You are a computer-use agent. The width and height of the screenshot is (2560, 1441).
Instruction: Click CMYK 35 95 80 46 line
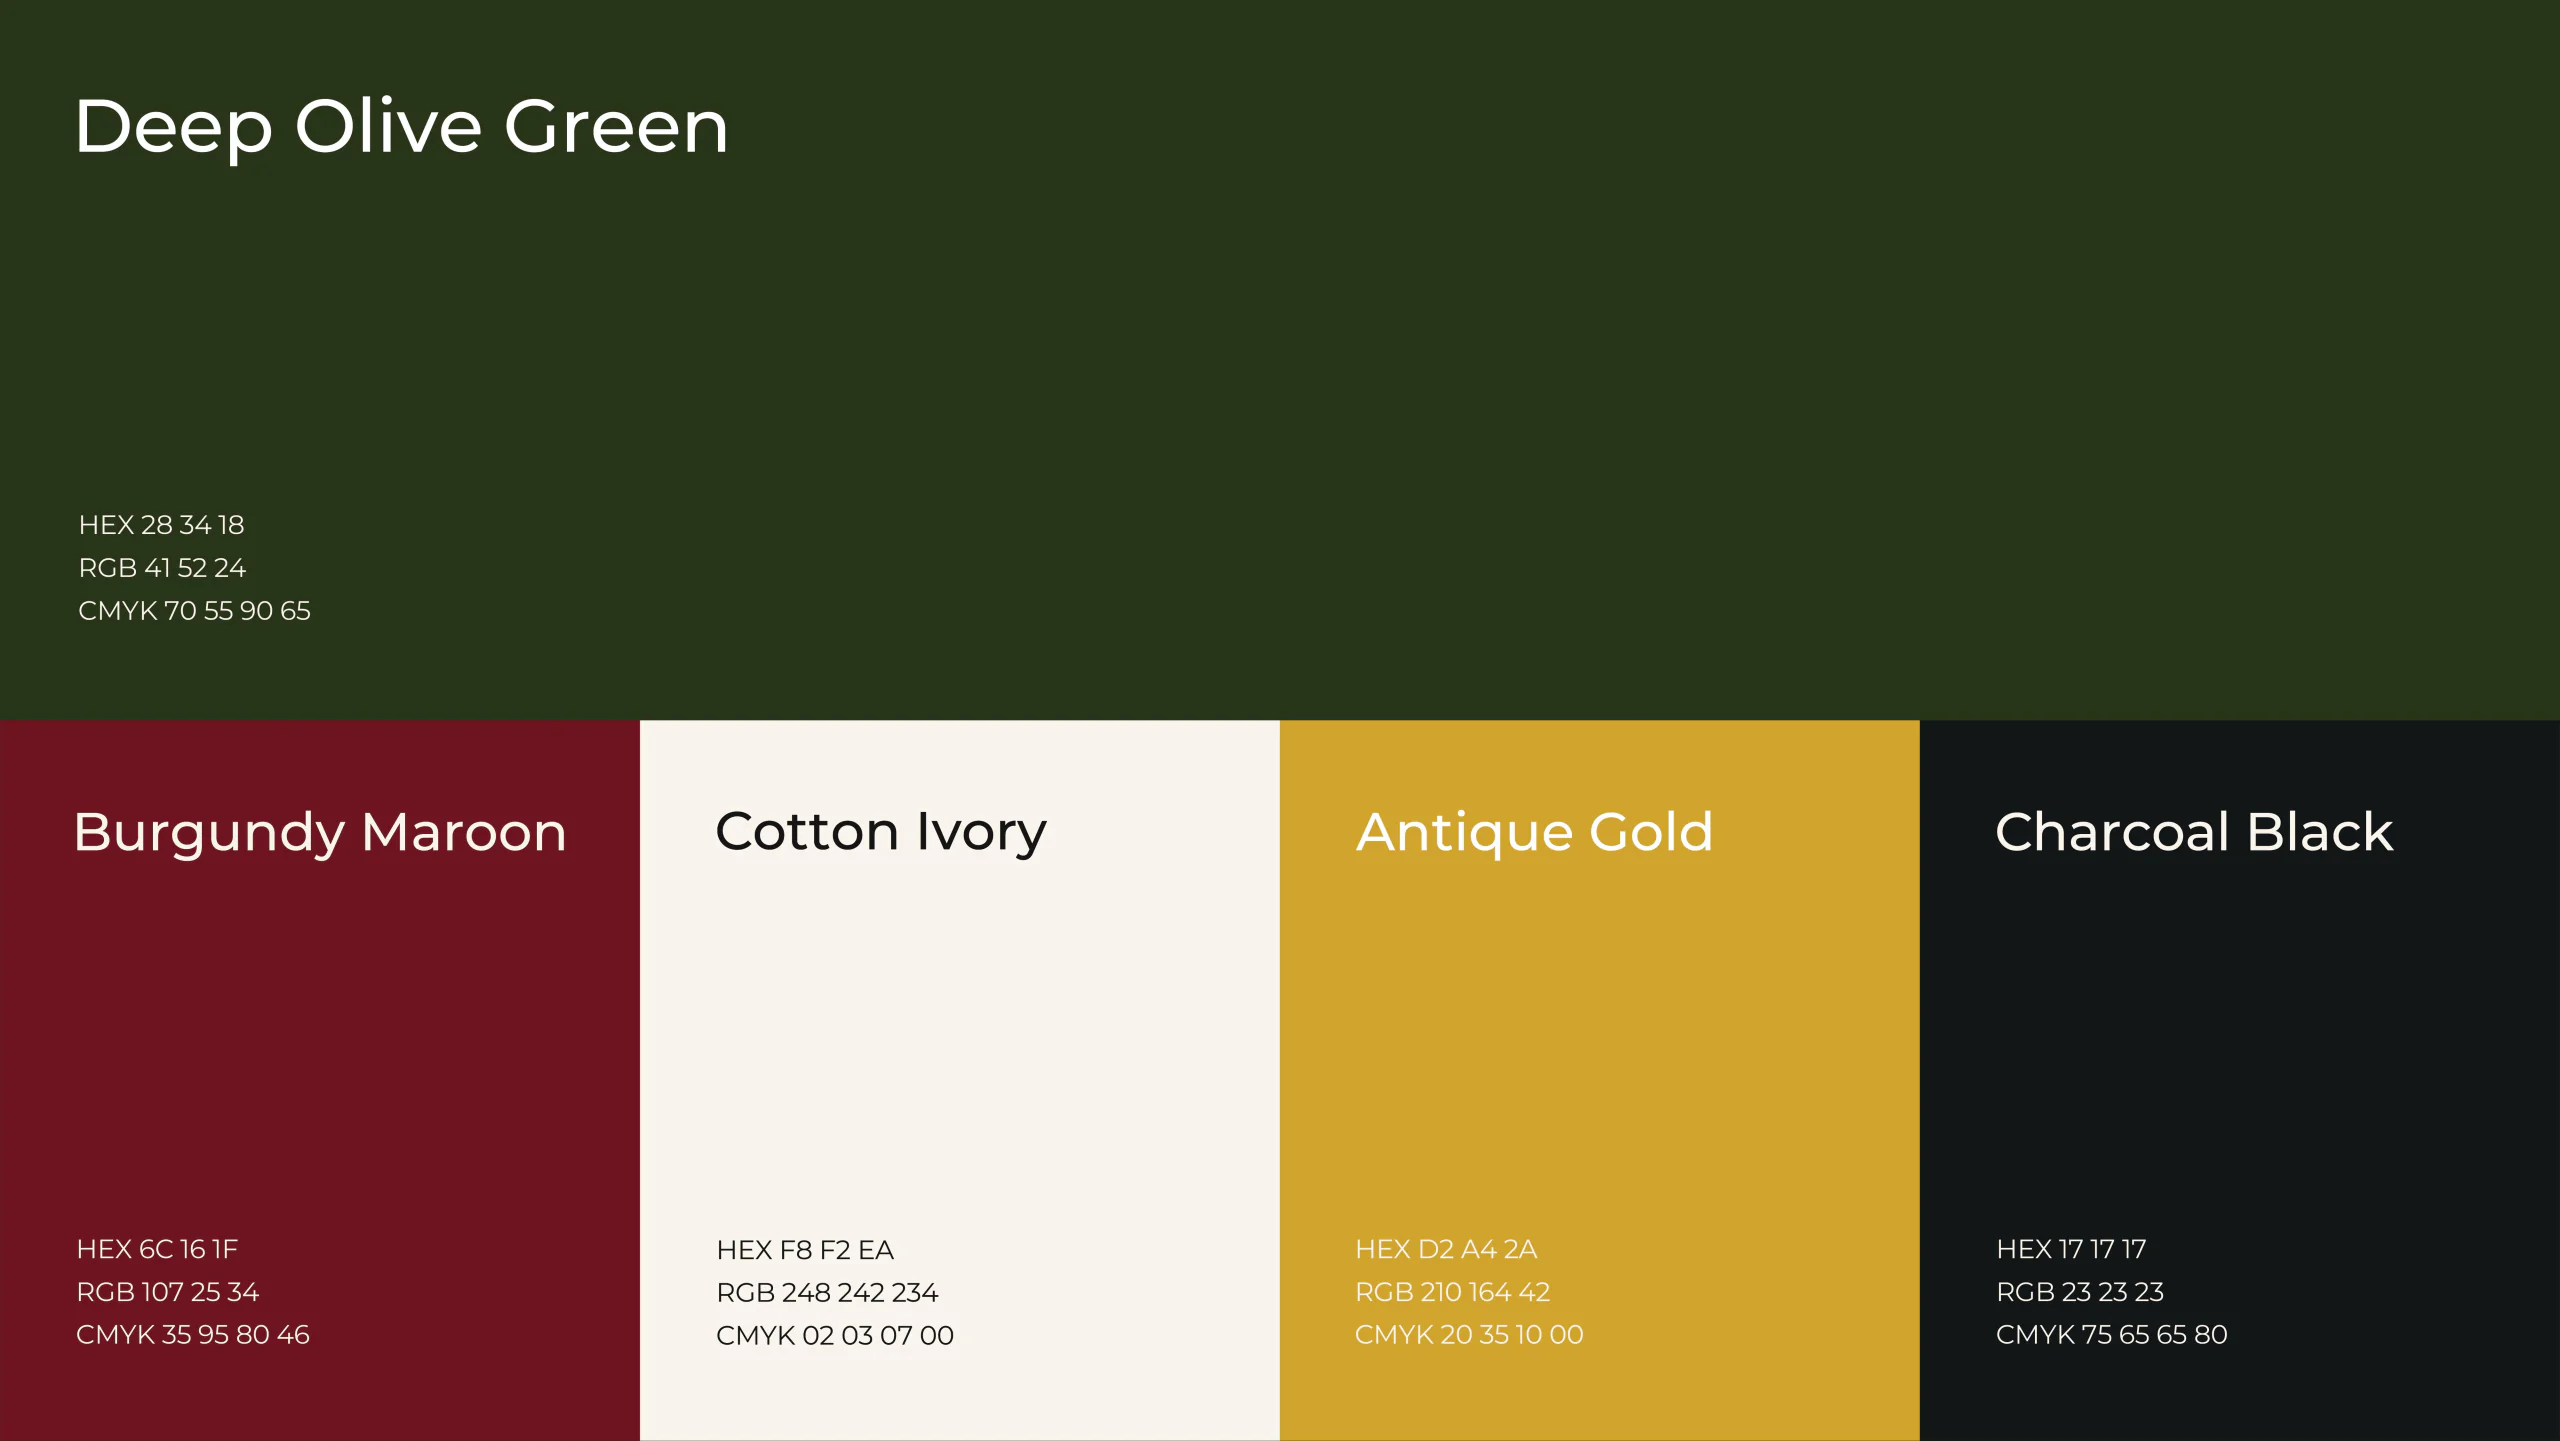point(193,1335)
